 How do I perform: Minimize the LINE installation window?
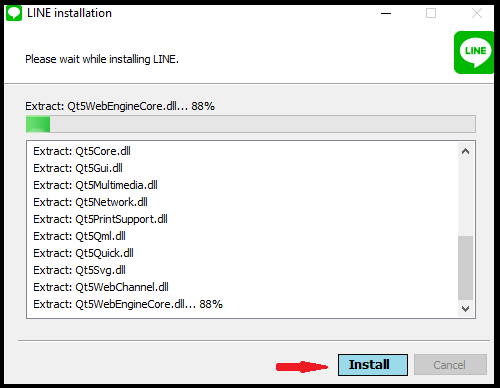coord(386,13)
